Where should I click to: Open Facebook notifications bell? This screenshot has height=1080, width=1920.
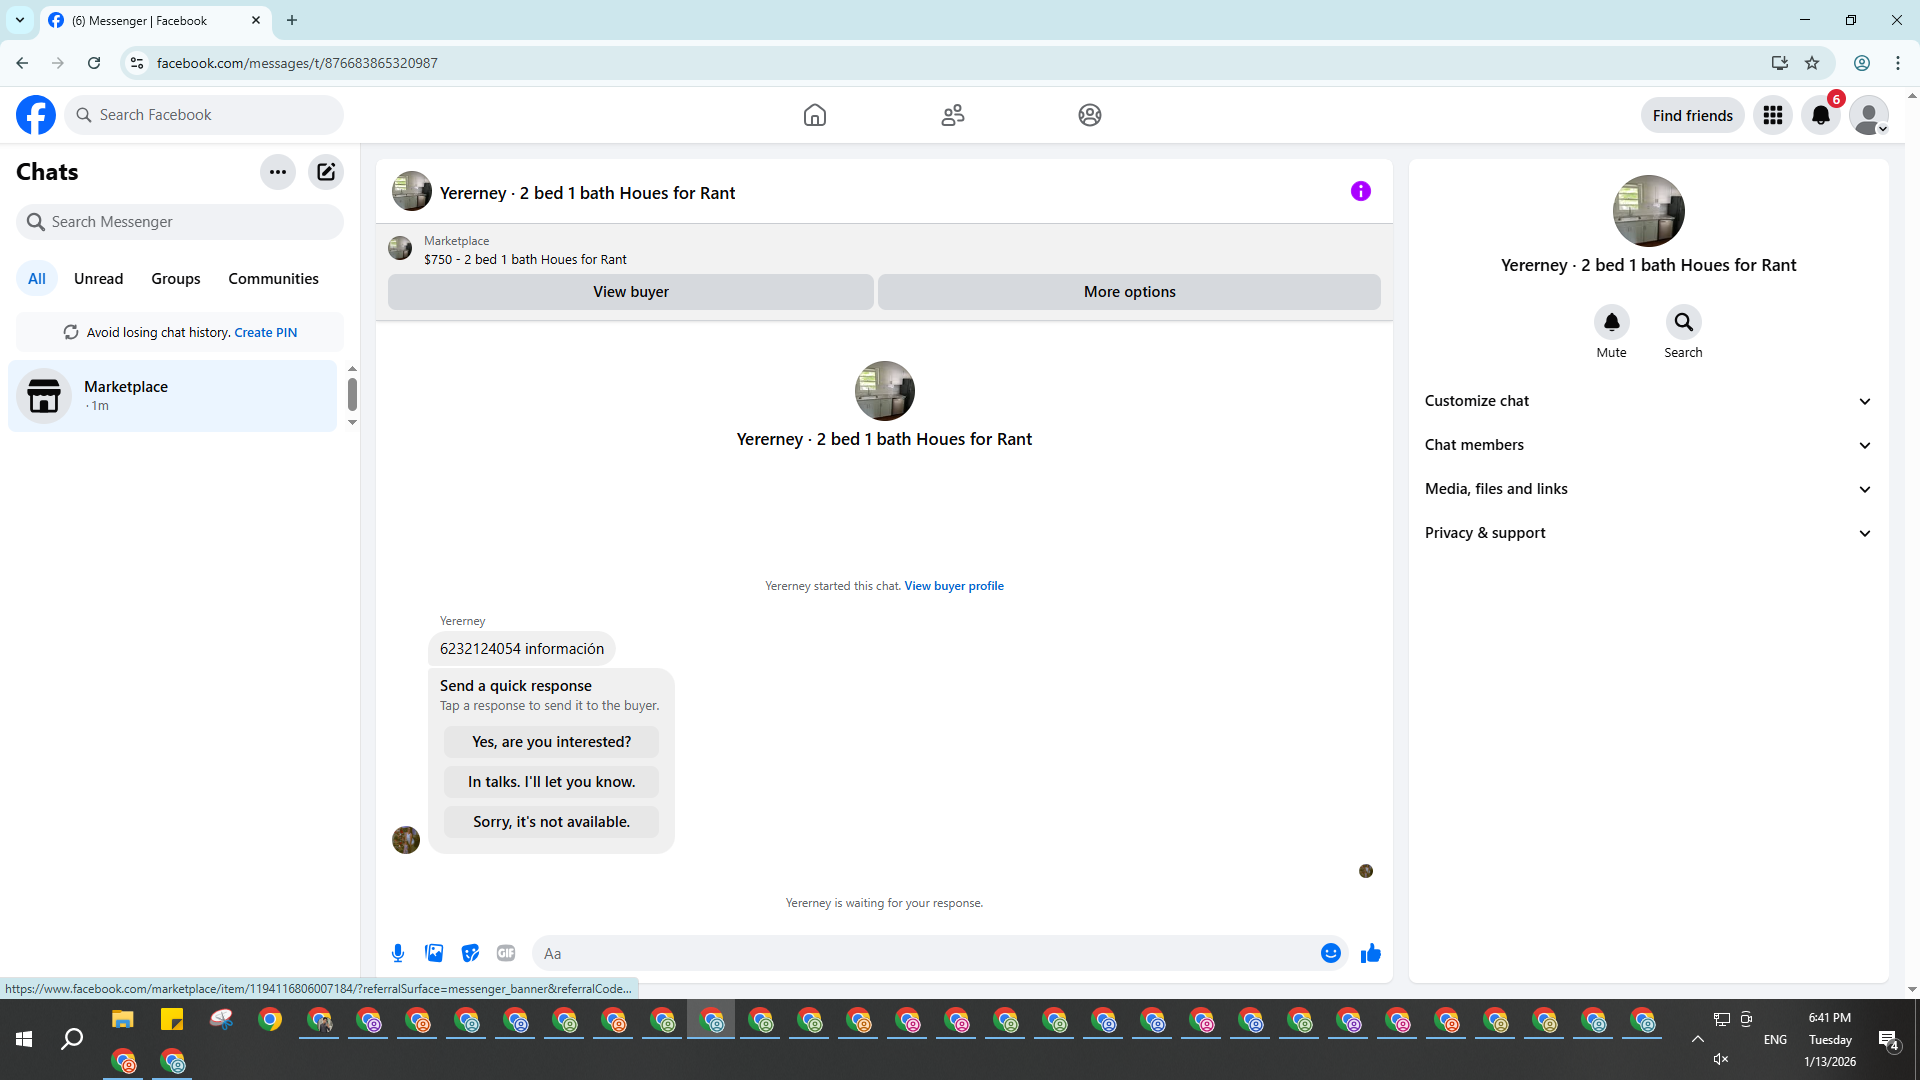point(1820,115)
